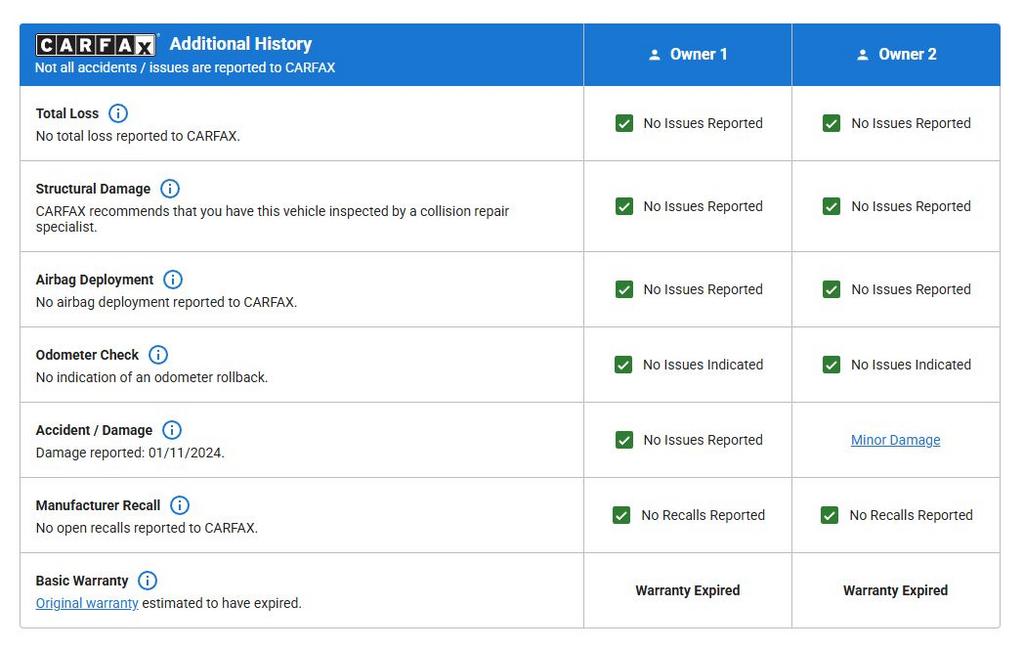Click the info icon next to Total Loss
The width and height of the screenshot is (1024, 649).
118,113
